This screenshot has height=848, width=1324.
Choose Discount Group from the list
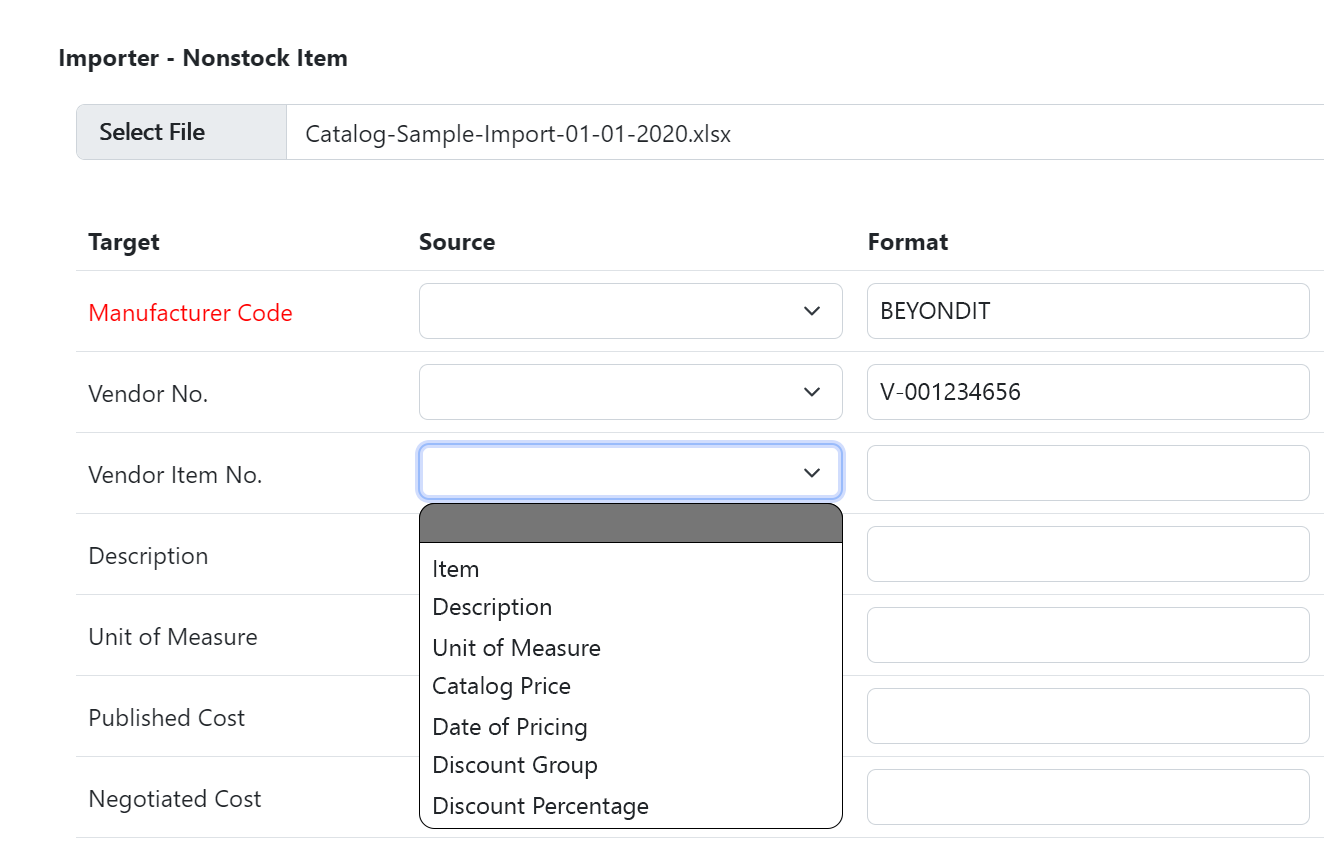[515, 765]
